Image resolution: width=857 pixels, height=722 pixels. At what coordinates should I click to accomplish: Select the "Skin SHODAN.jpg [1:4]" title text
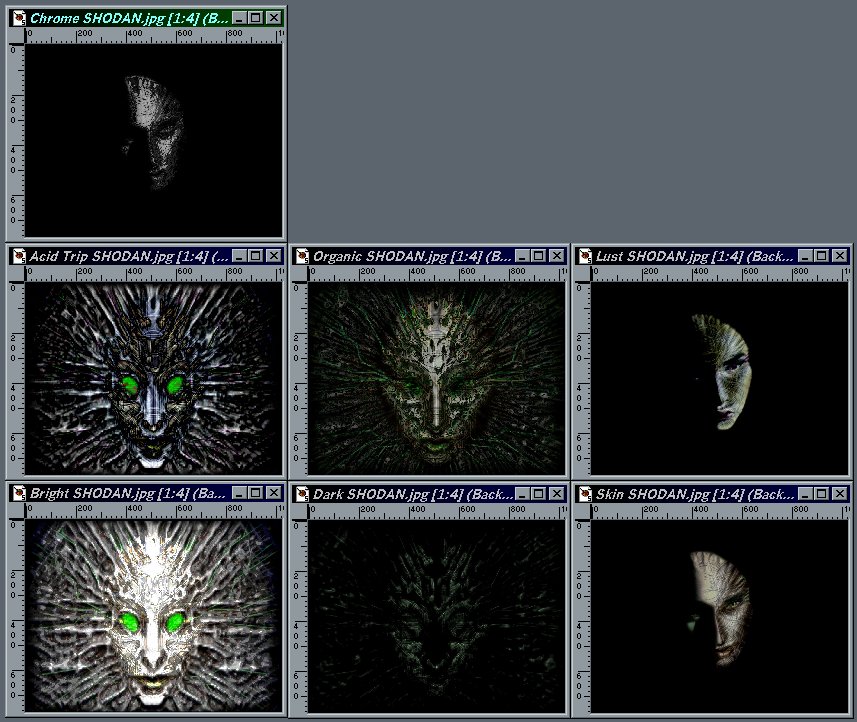click(x=669, y=494)
